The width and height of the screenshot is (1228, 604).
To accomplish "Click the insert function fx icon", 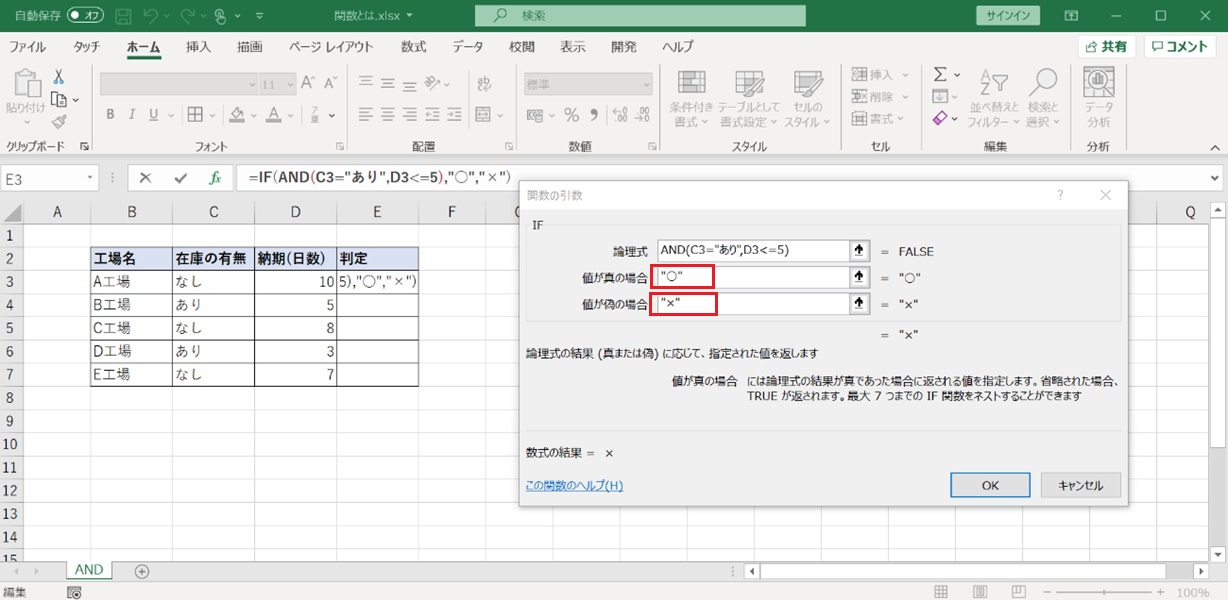I will (x=214, y=178).
